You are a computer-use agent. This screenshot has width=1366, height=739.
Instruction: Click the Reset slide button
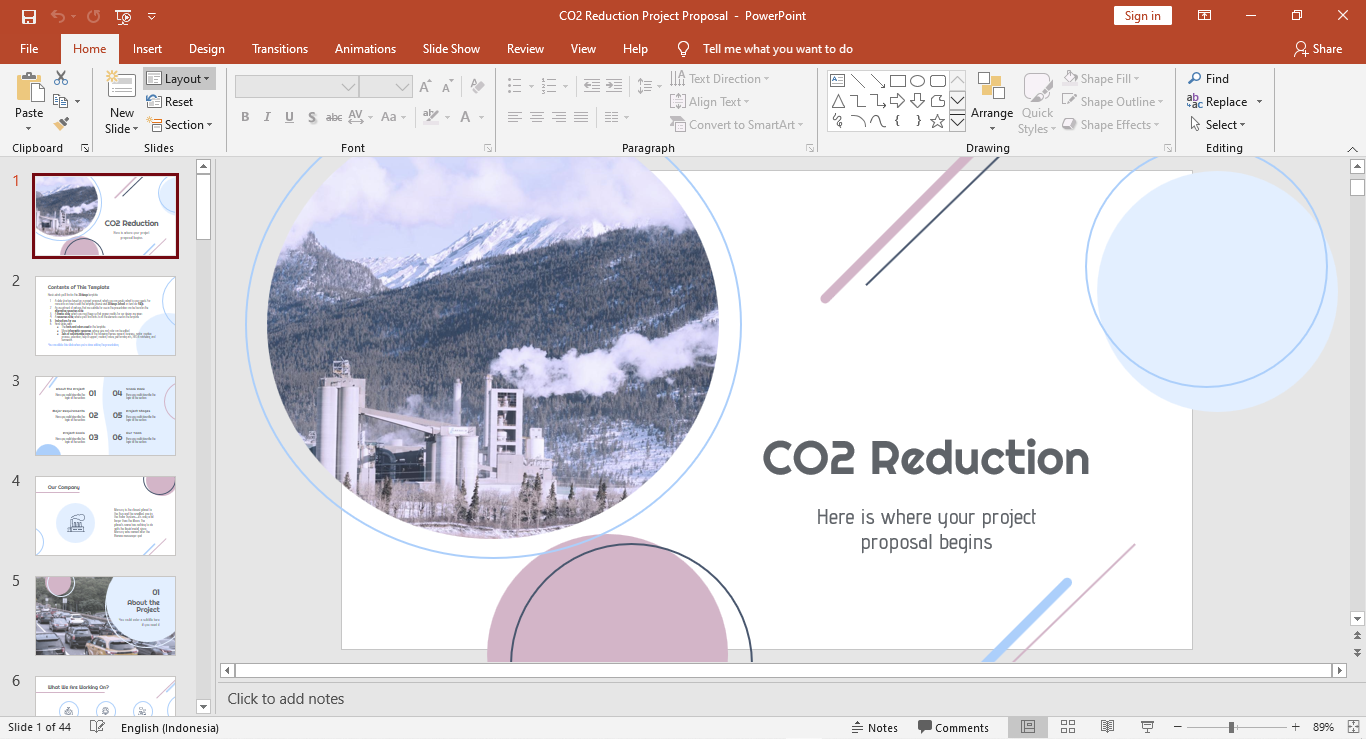tap(170, 101)
